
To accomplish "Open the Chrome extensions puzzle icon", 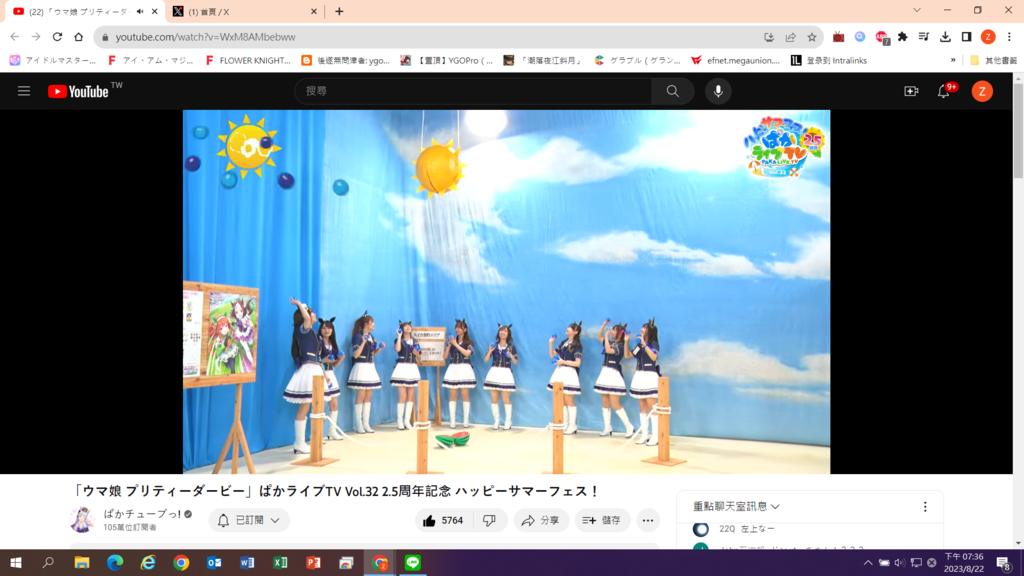I will pos(903,37).
